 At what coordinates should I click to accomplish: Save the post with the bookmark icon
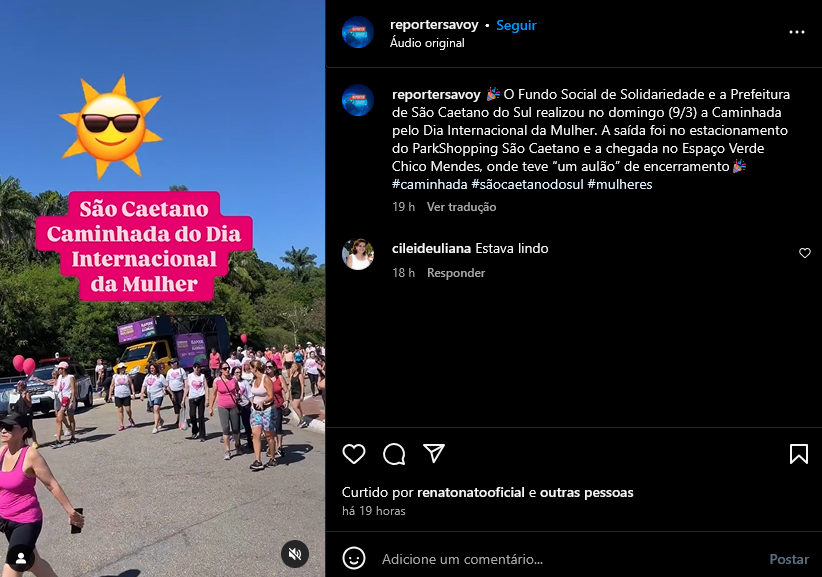(798, 454)
